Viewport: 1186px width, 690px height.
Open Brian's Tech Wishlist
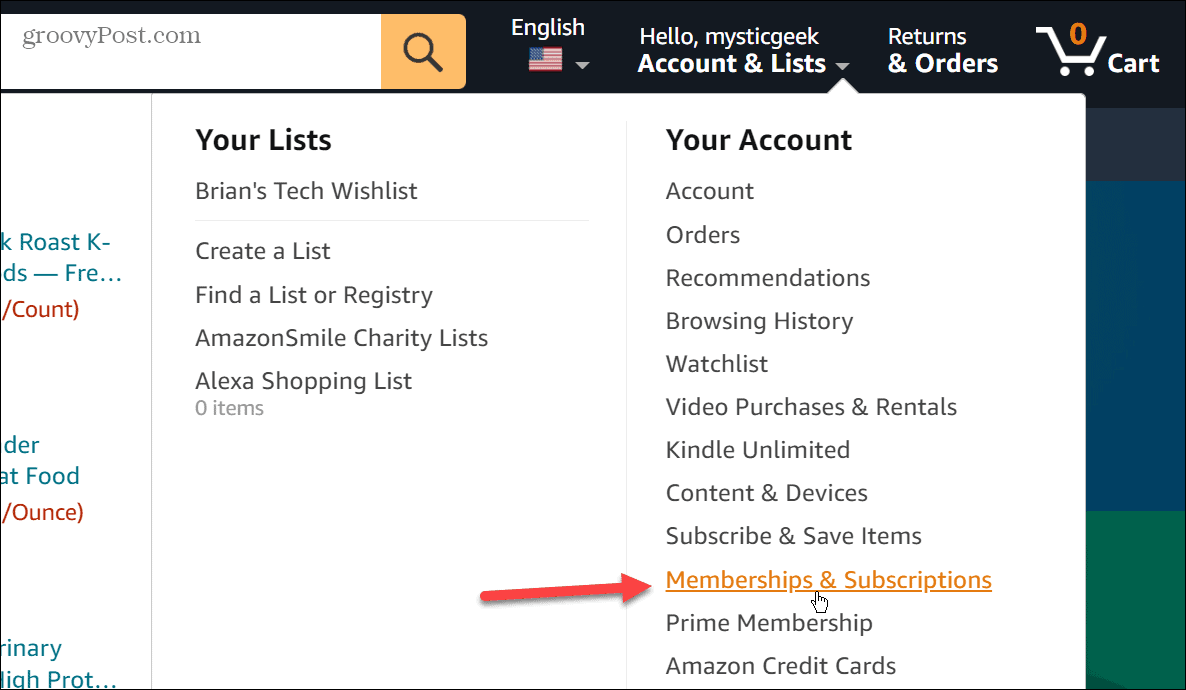(x=306, y=191)
